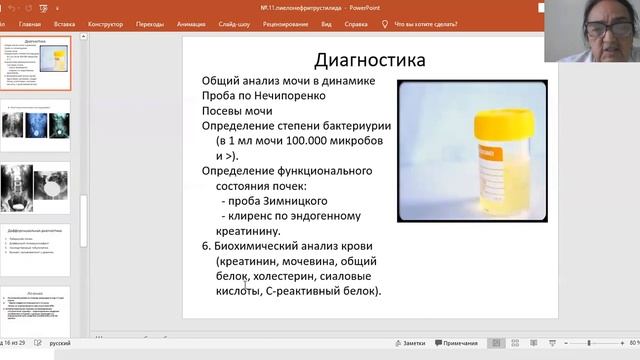The height and width of the screenshot is (360, 640).
Task: Click the slide title Диагностика
Action: pyautogui.click(x=370, y=60)
